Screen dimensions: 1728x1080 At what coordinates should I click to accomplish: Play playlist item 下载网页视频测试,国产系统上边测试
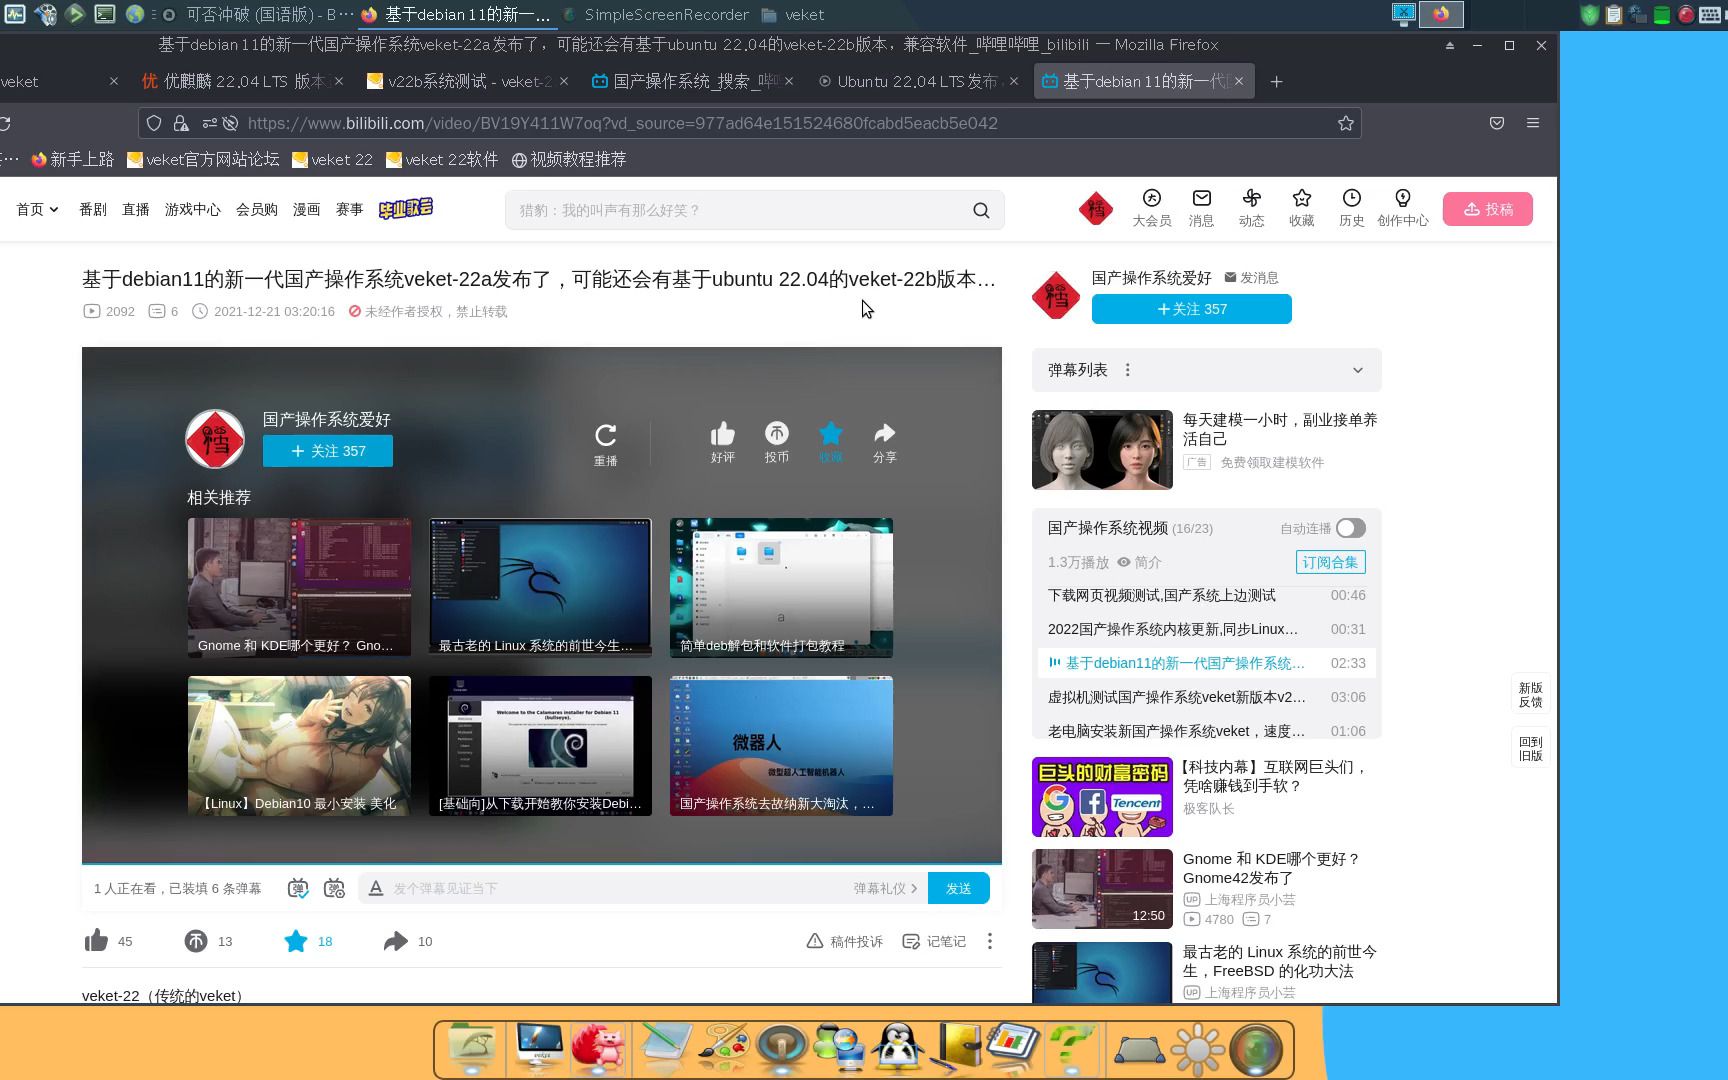click(1206, 595)
